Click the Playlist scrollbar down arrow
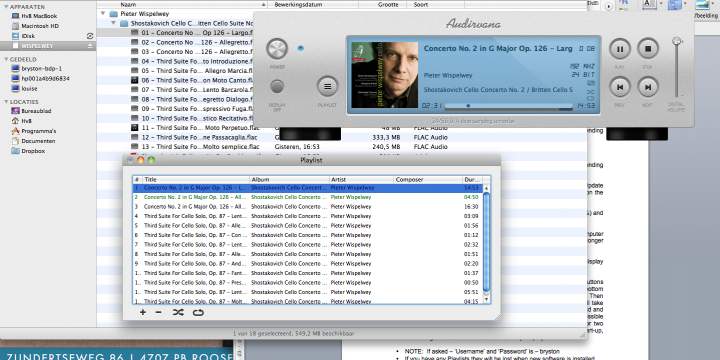 coord(486,300)
